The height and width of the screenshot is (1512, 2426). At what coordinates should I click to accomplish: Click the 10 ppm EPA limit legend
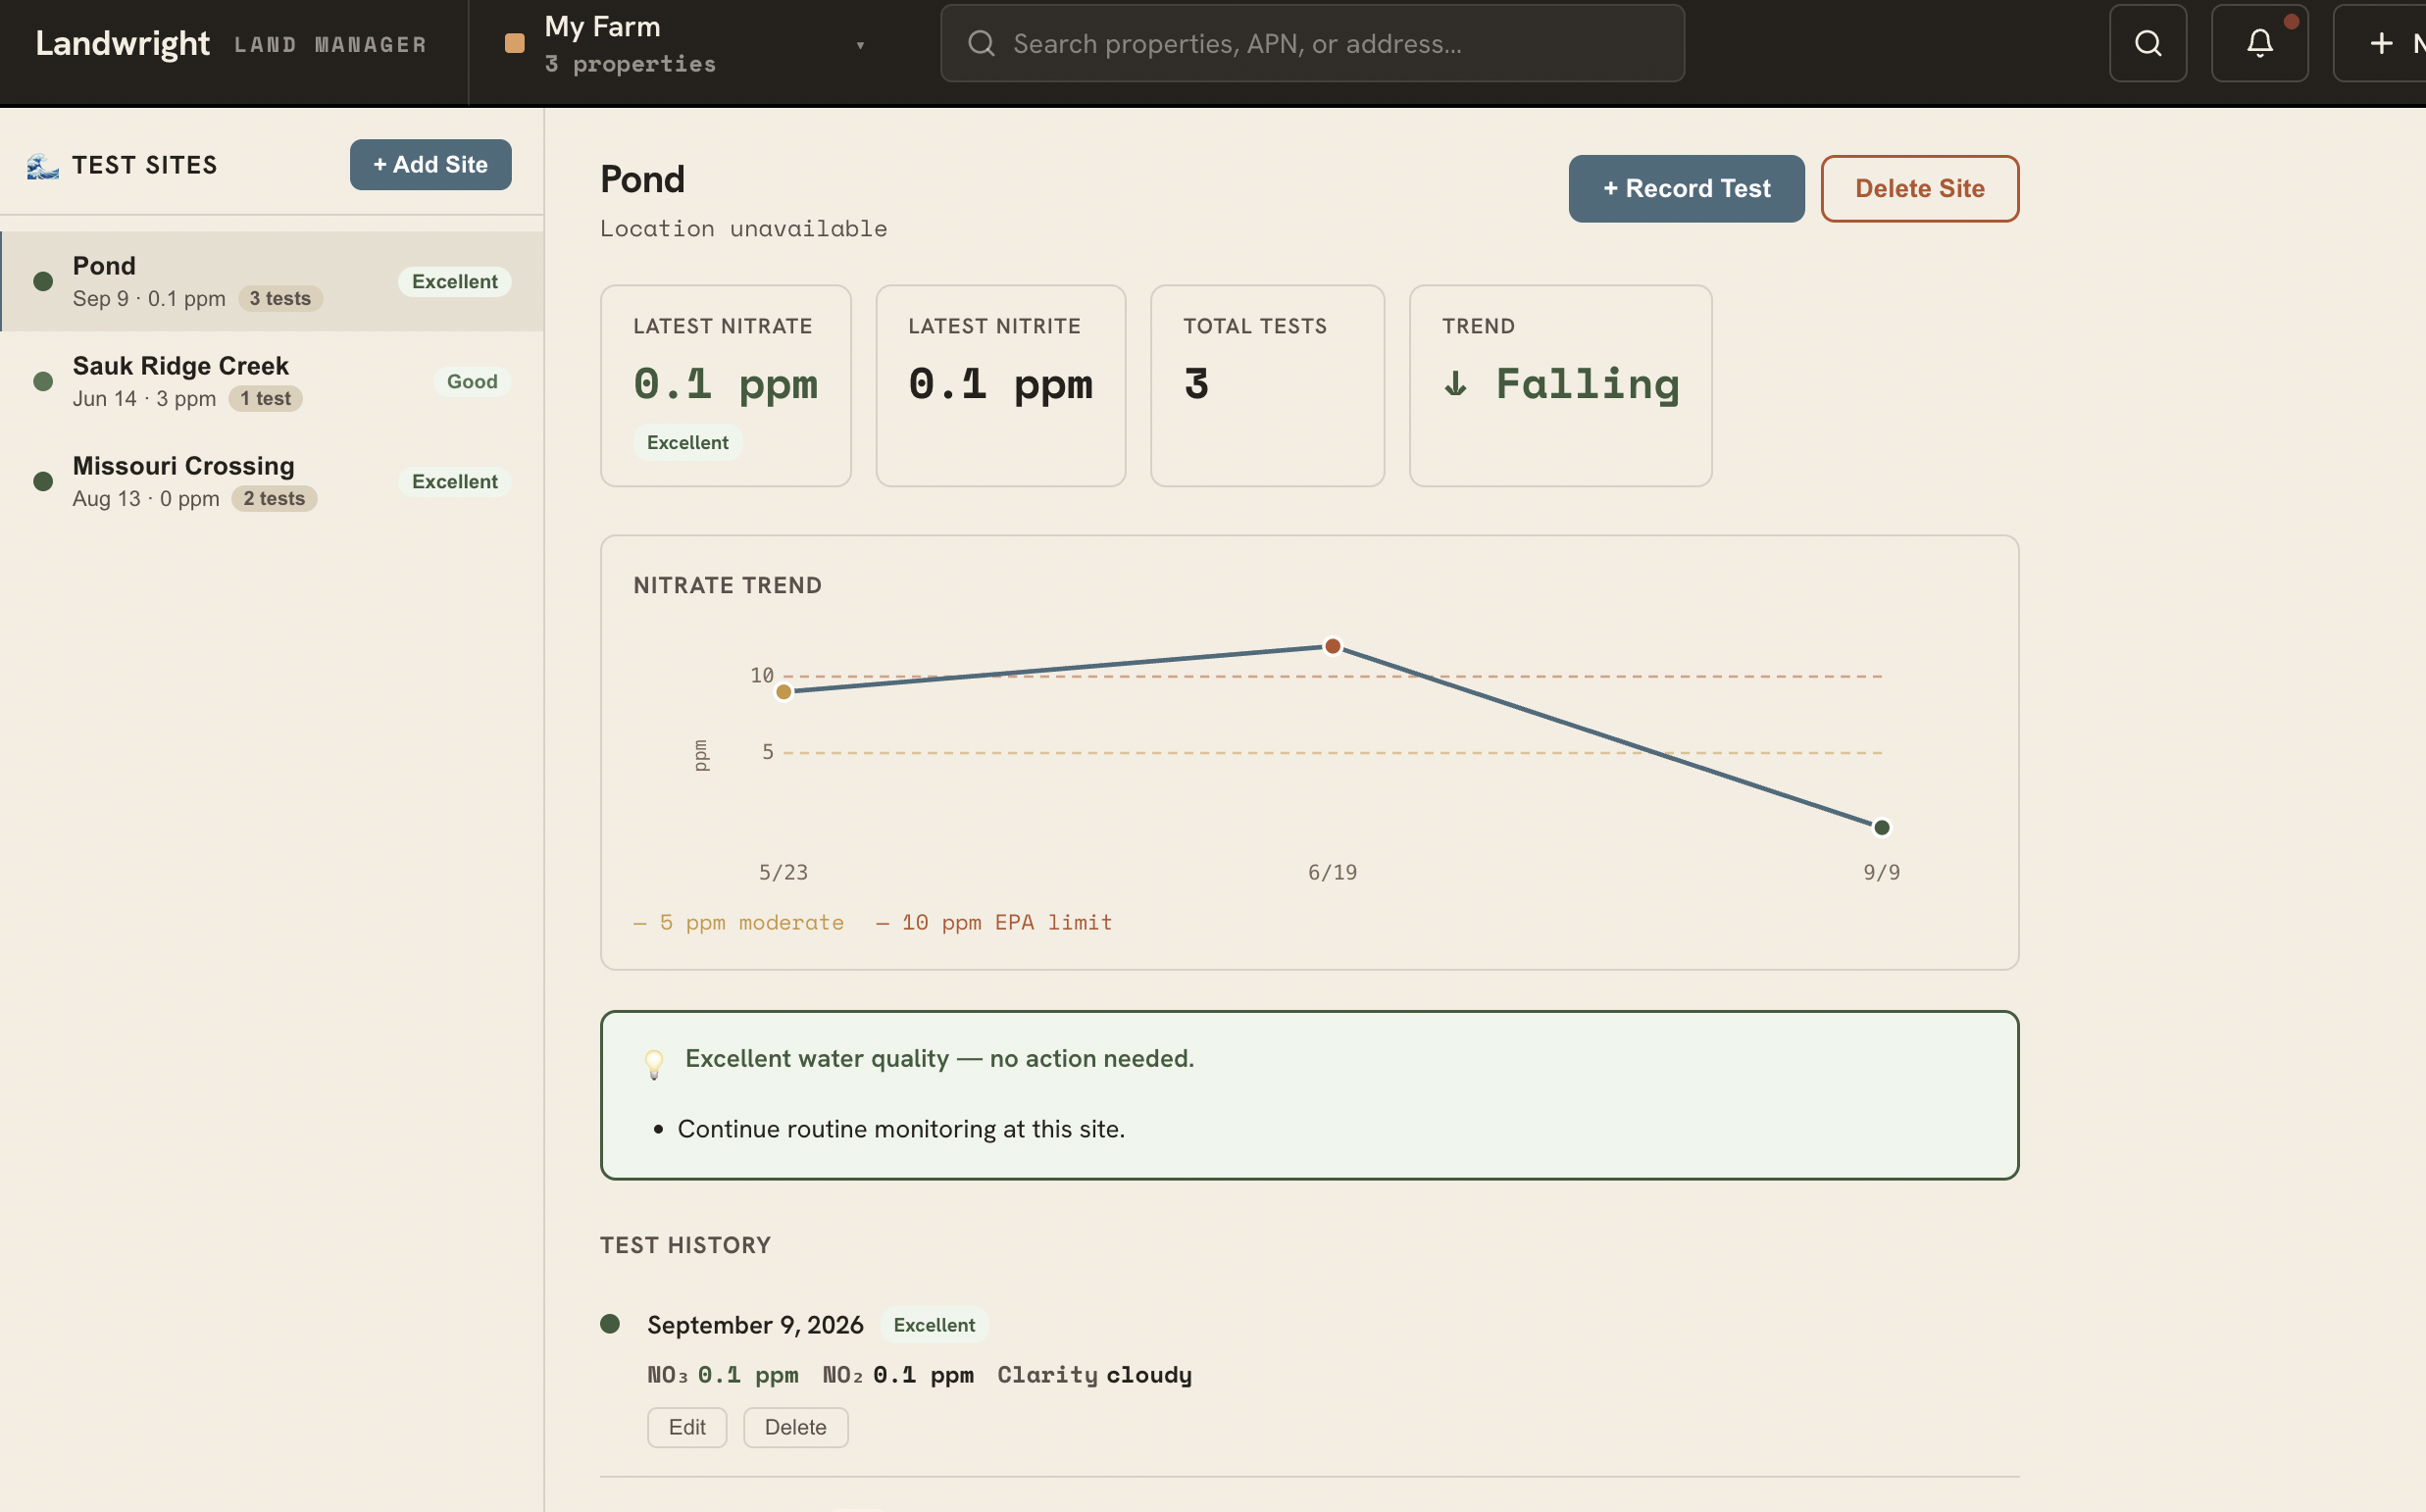pos(994,922)
